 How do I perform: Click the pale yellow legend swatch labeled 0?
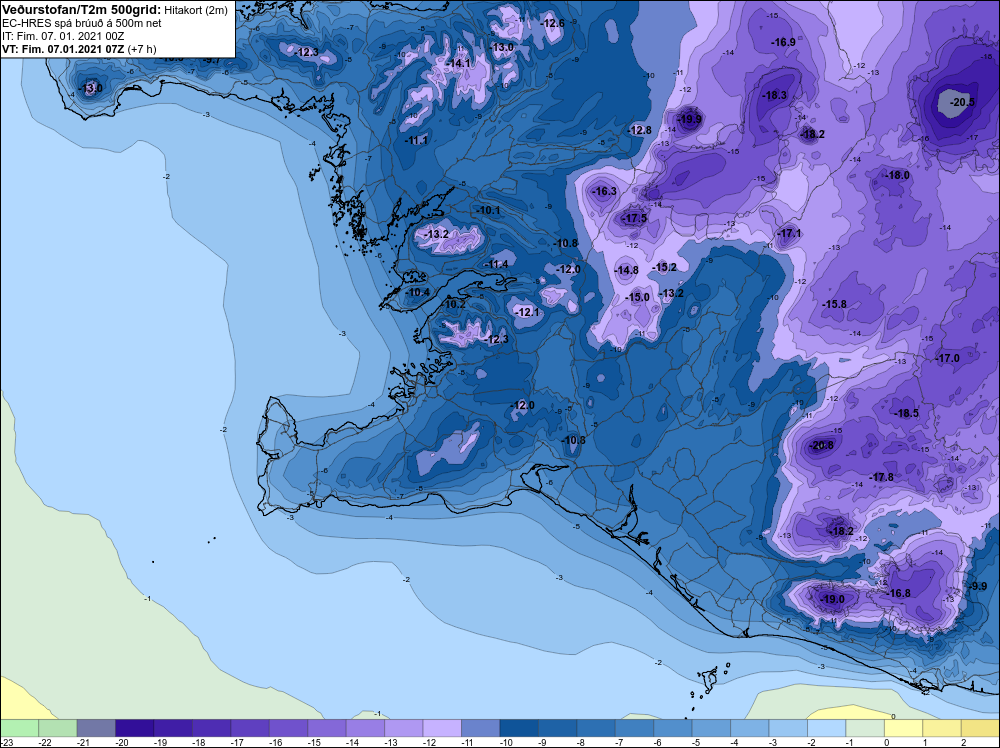coord(904,728)
